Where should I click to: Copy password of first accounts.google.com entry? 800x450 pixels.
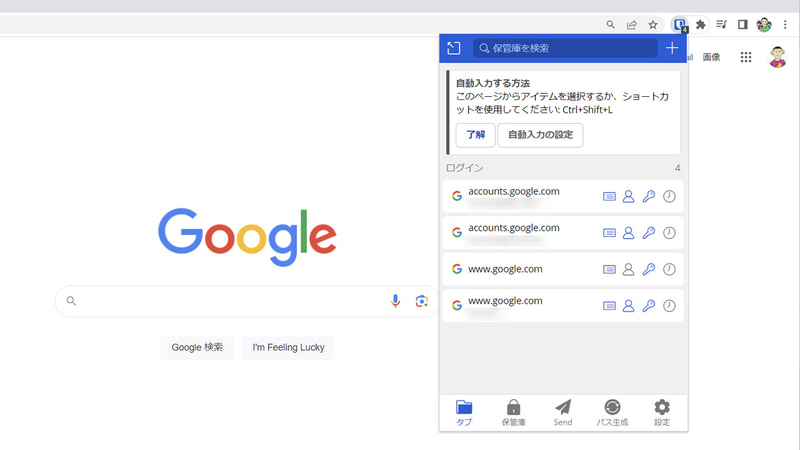tap(649, 196)
